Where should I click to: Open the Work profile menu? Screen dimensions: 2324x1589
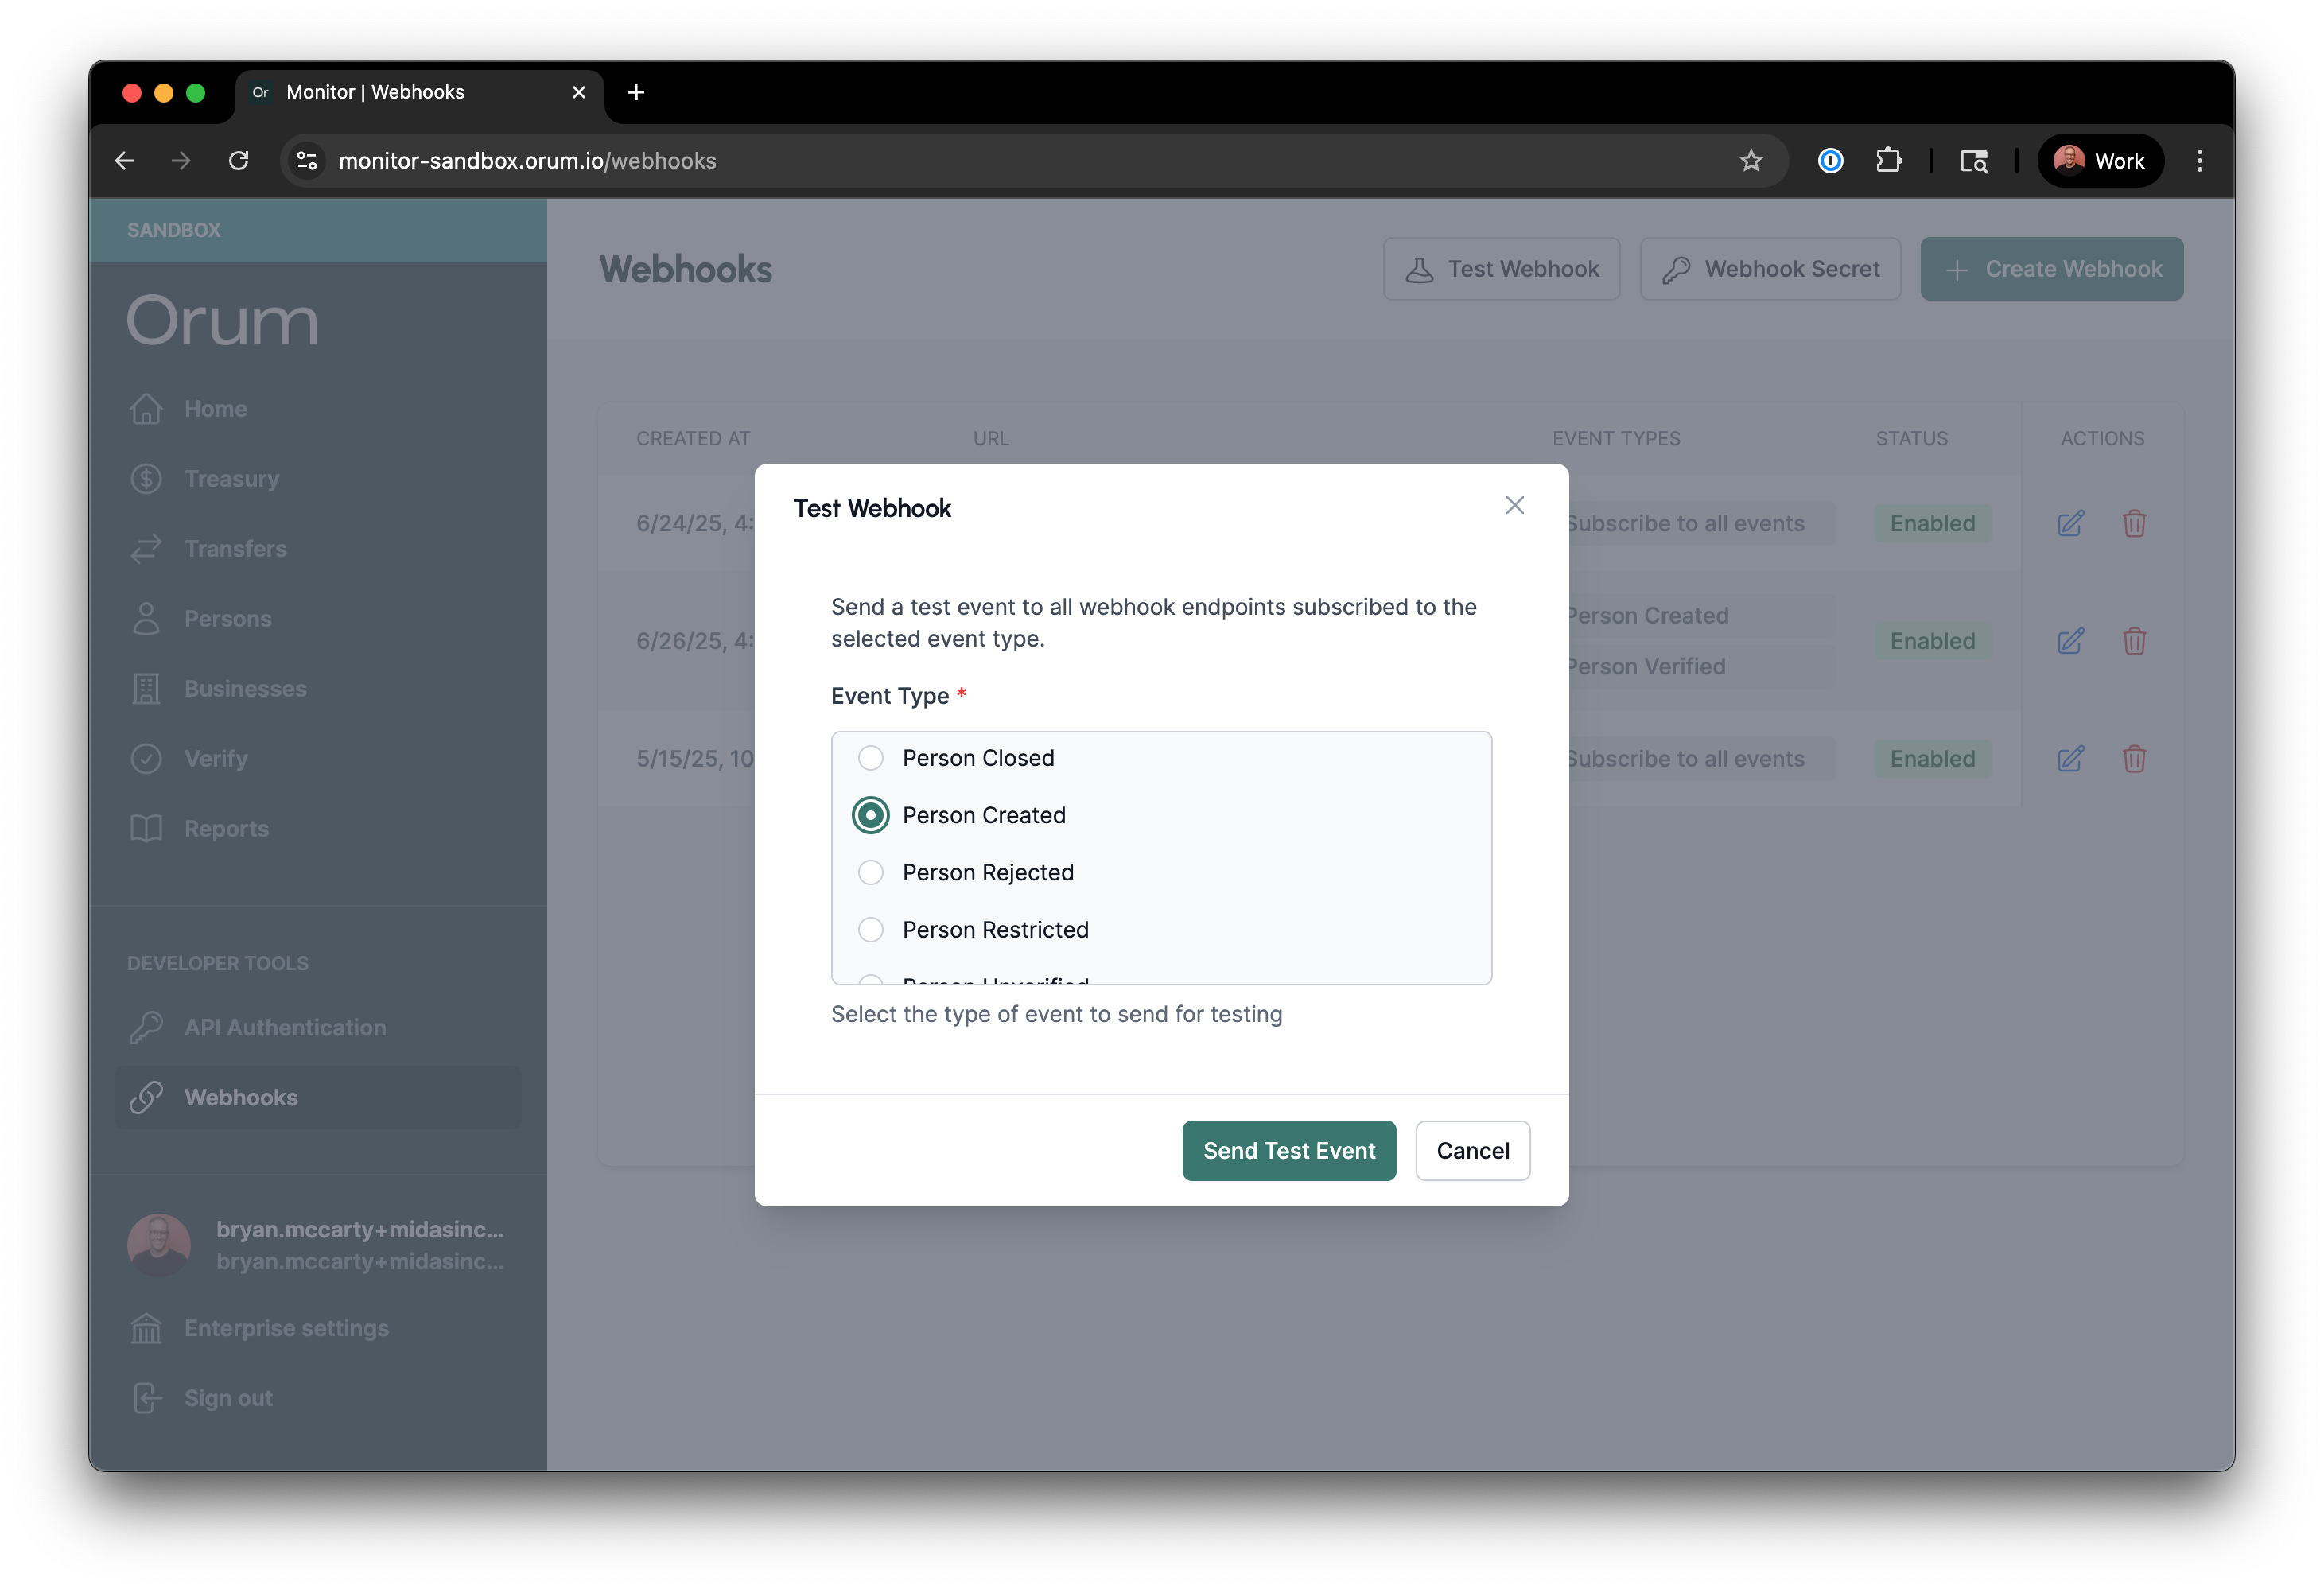click(x=2100, y=161)
